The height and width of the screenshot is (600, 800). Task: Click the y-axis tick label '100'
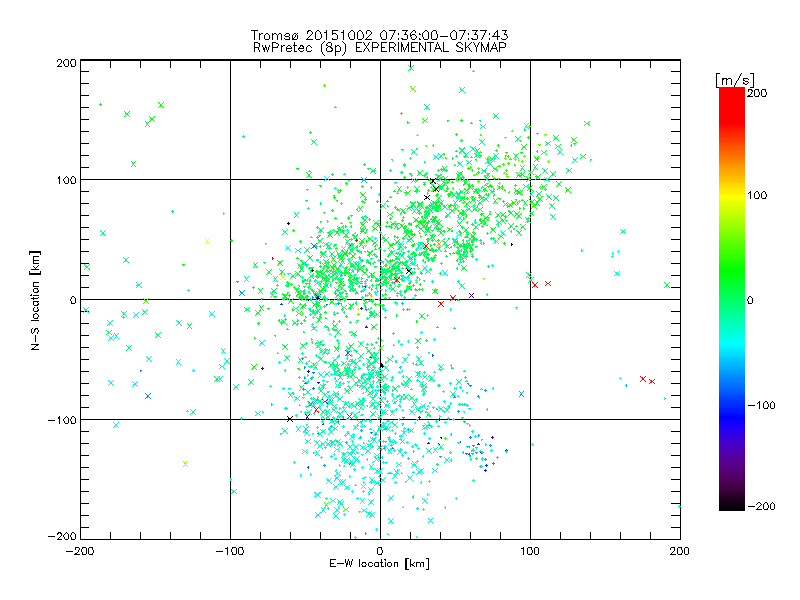pos(66,180)
